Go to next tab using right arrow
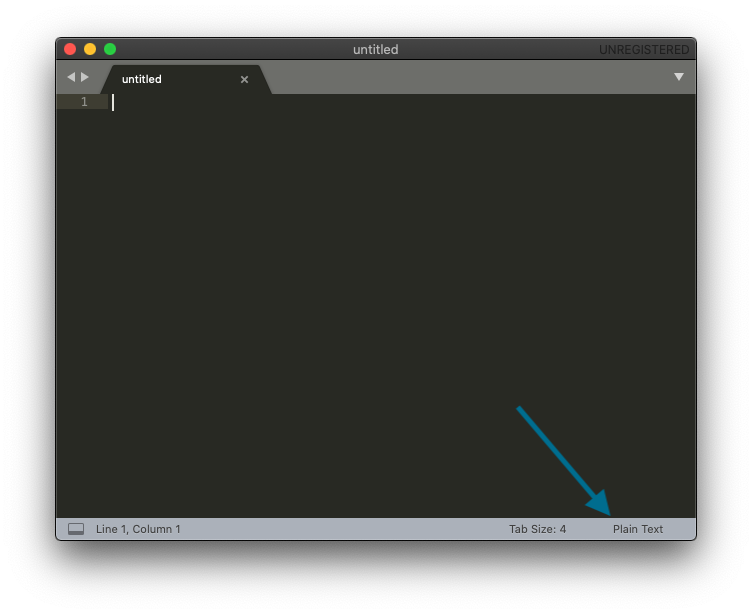This screenshot has width=752, height=614. [x=85, y=77]
